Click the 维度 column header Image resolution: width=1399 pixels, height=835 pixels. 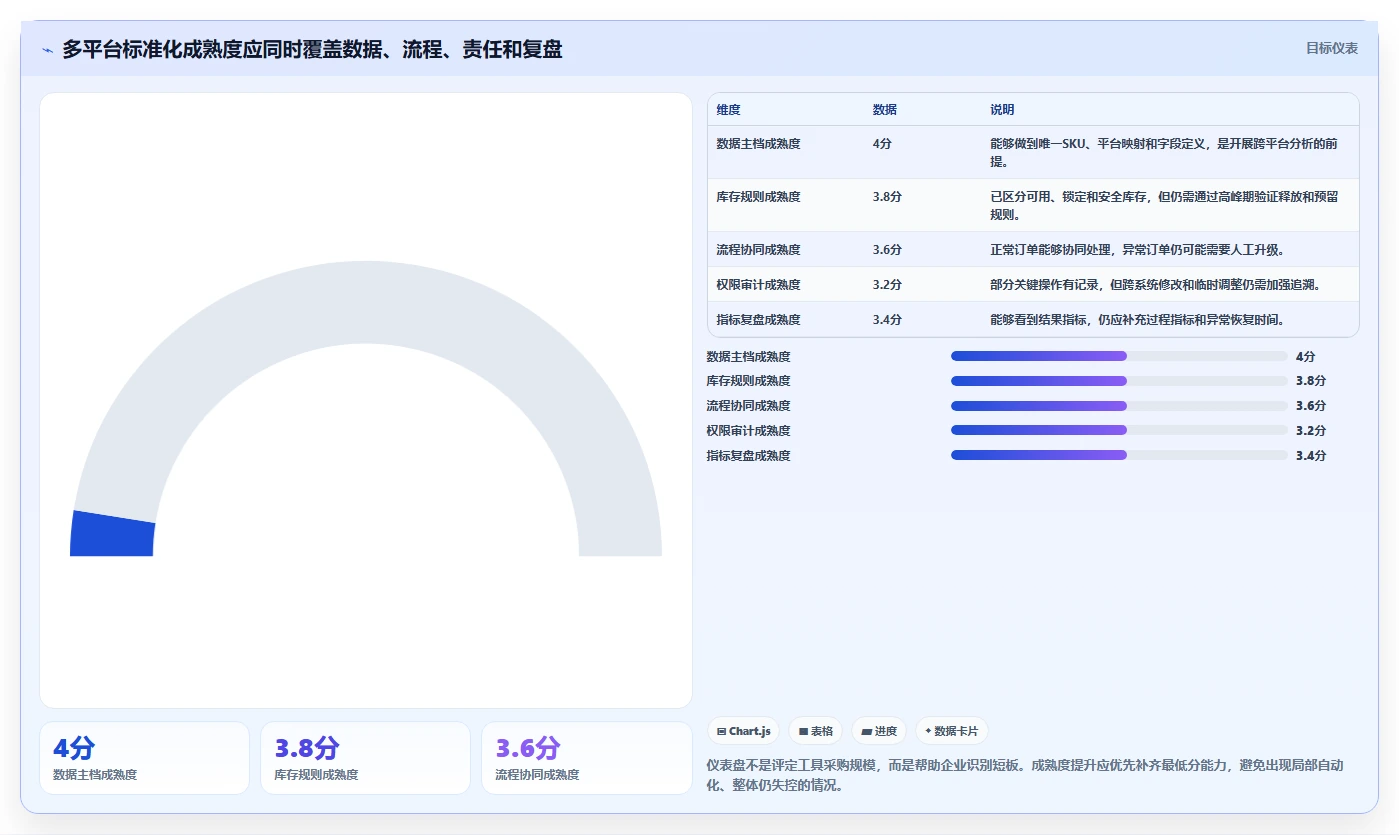tap(728, 110)
